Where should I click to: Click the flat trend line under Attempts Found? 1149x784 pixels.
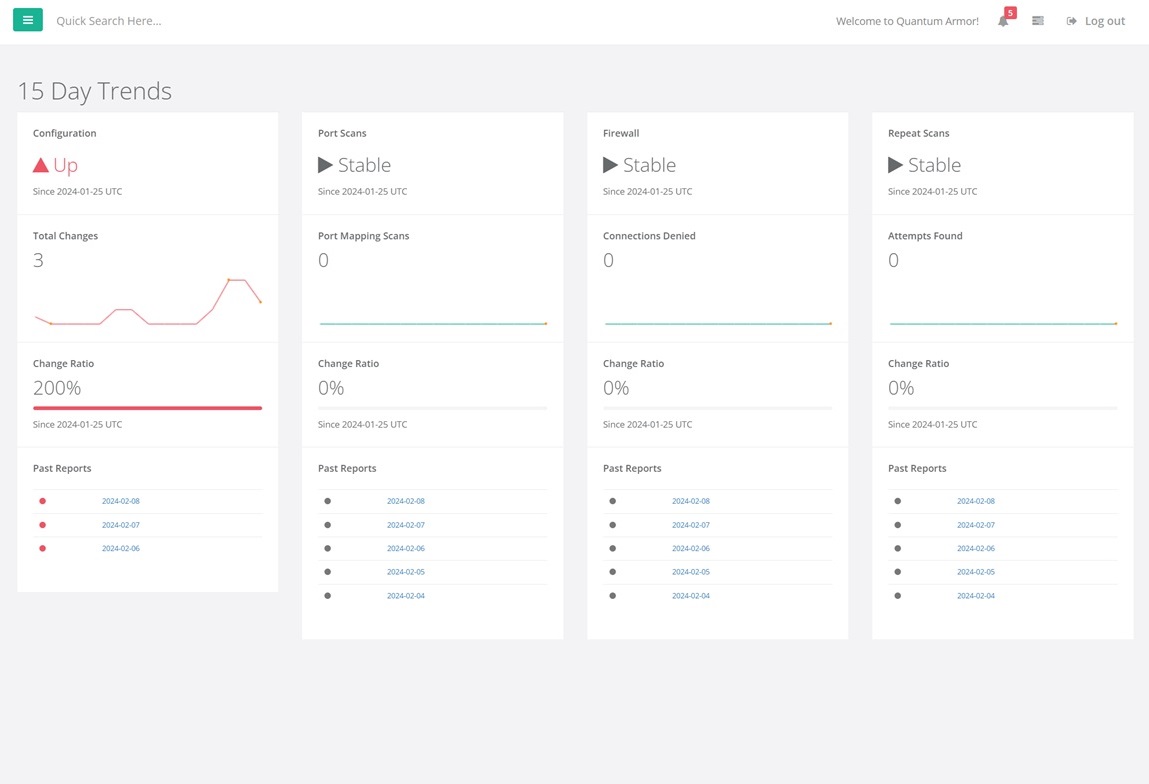tap(1002, 323)
